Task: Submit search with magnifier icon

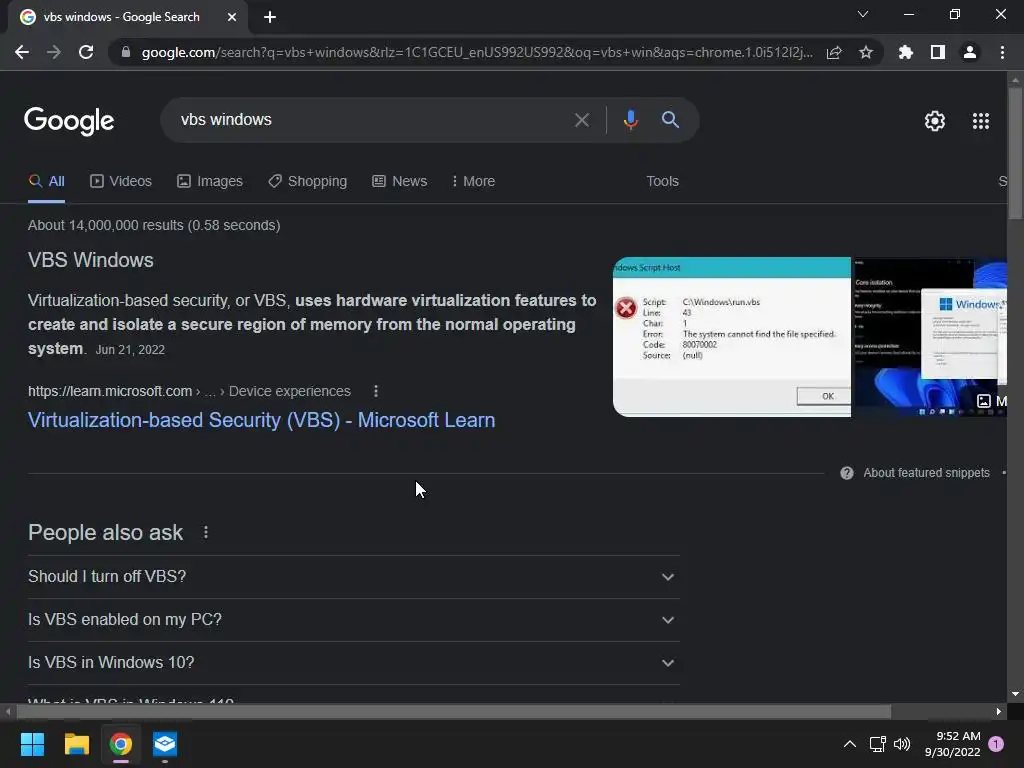Action: point(670,120)
